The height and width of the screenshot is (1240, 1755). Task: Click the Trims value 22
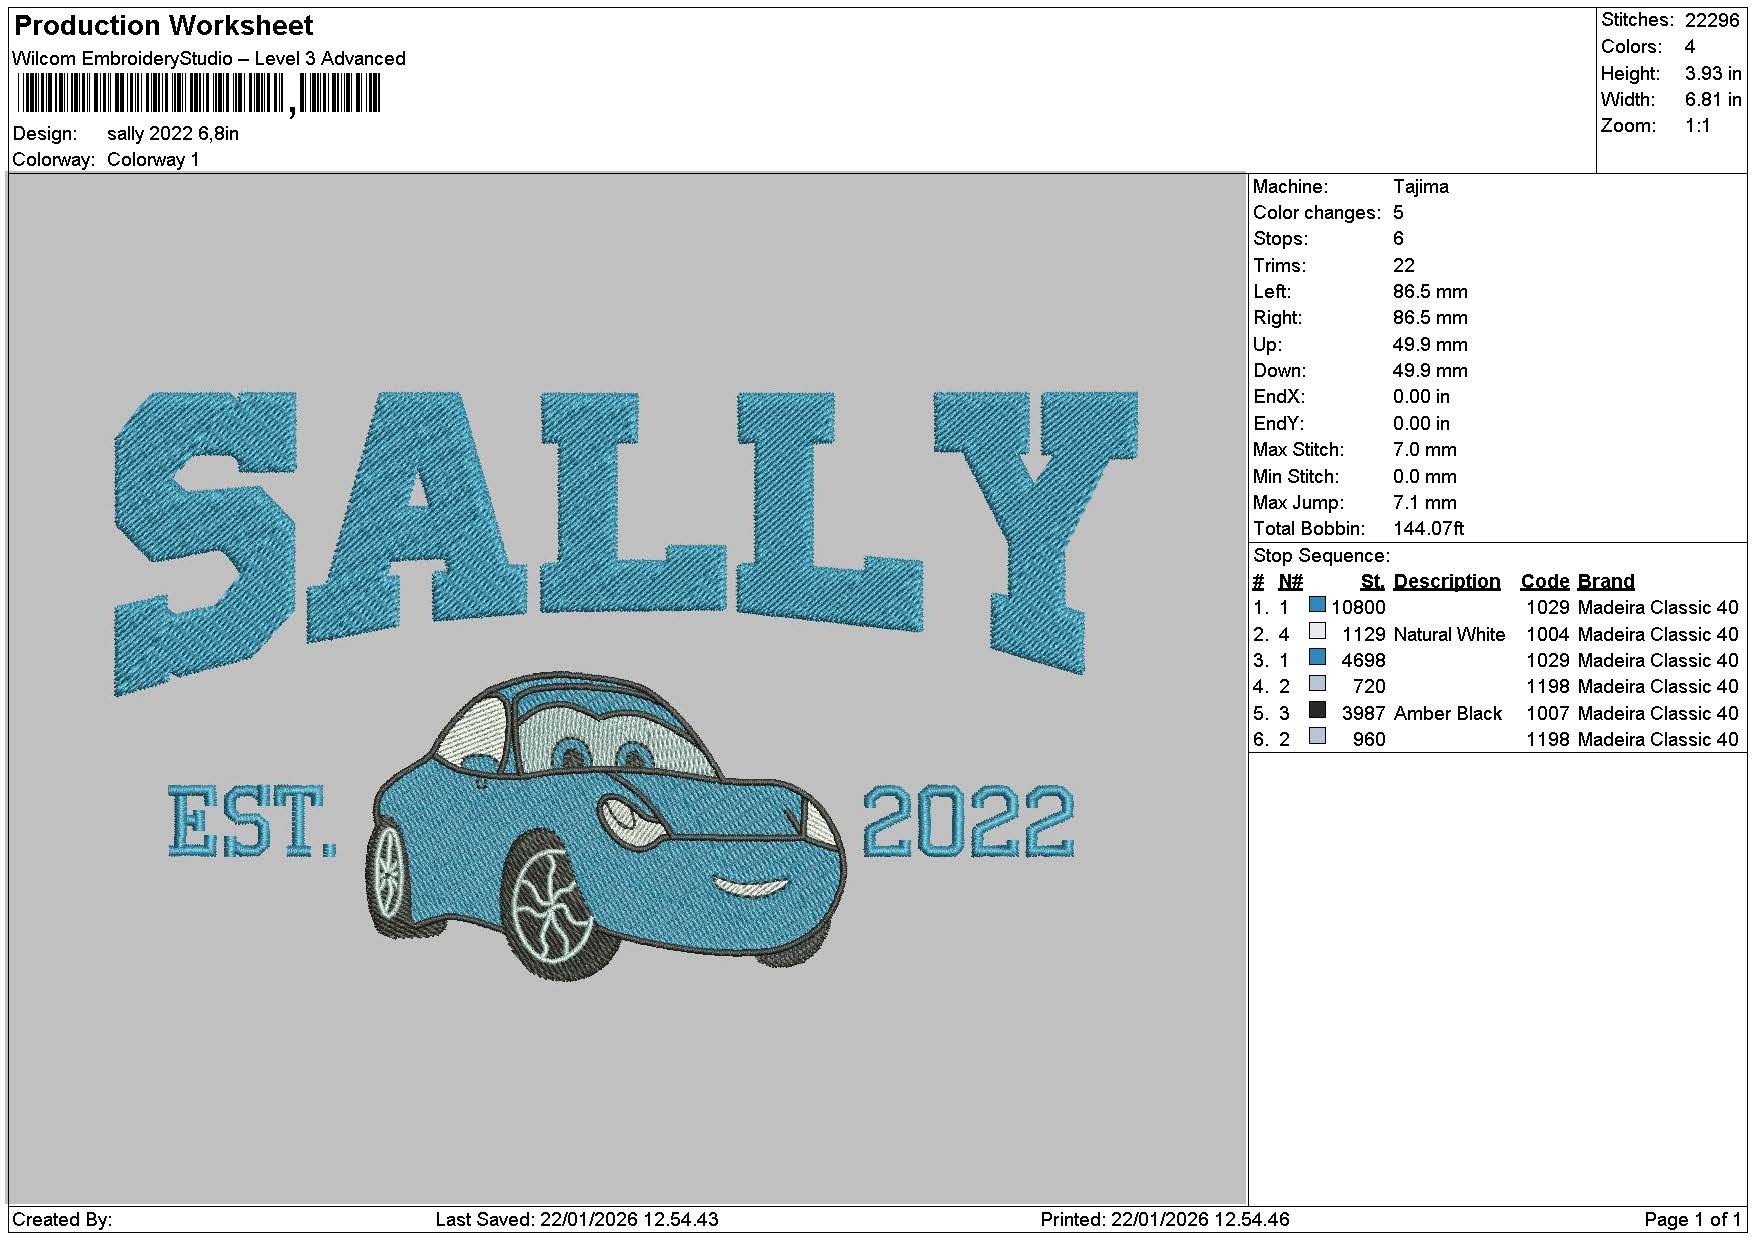[1404, 266]
